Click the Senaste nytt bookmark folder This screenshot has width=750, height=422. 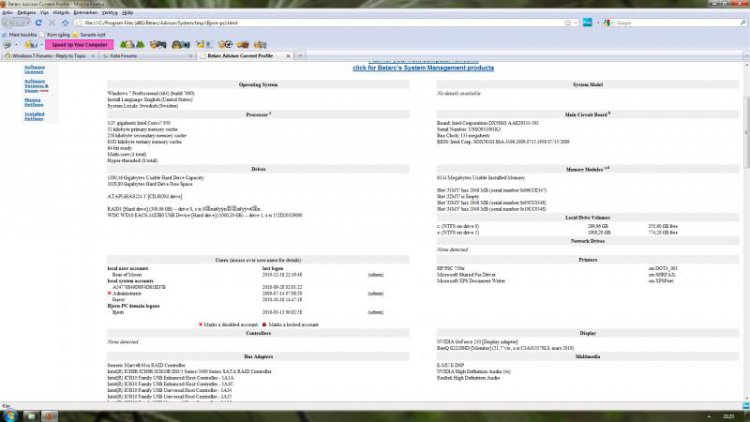point(89,35)
